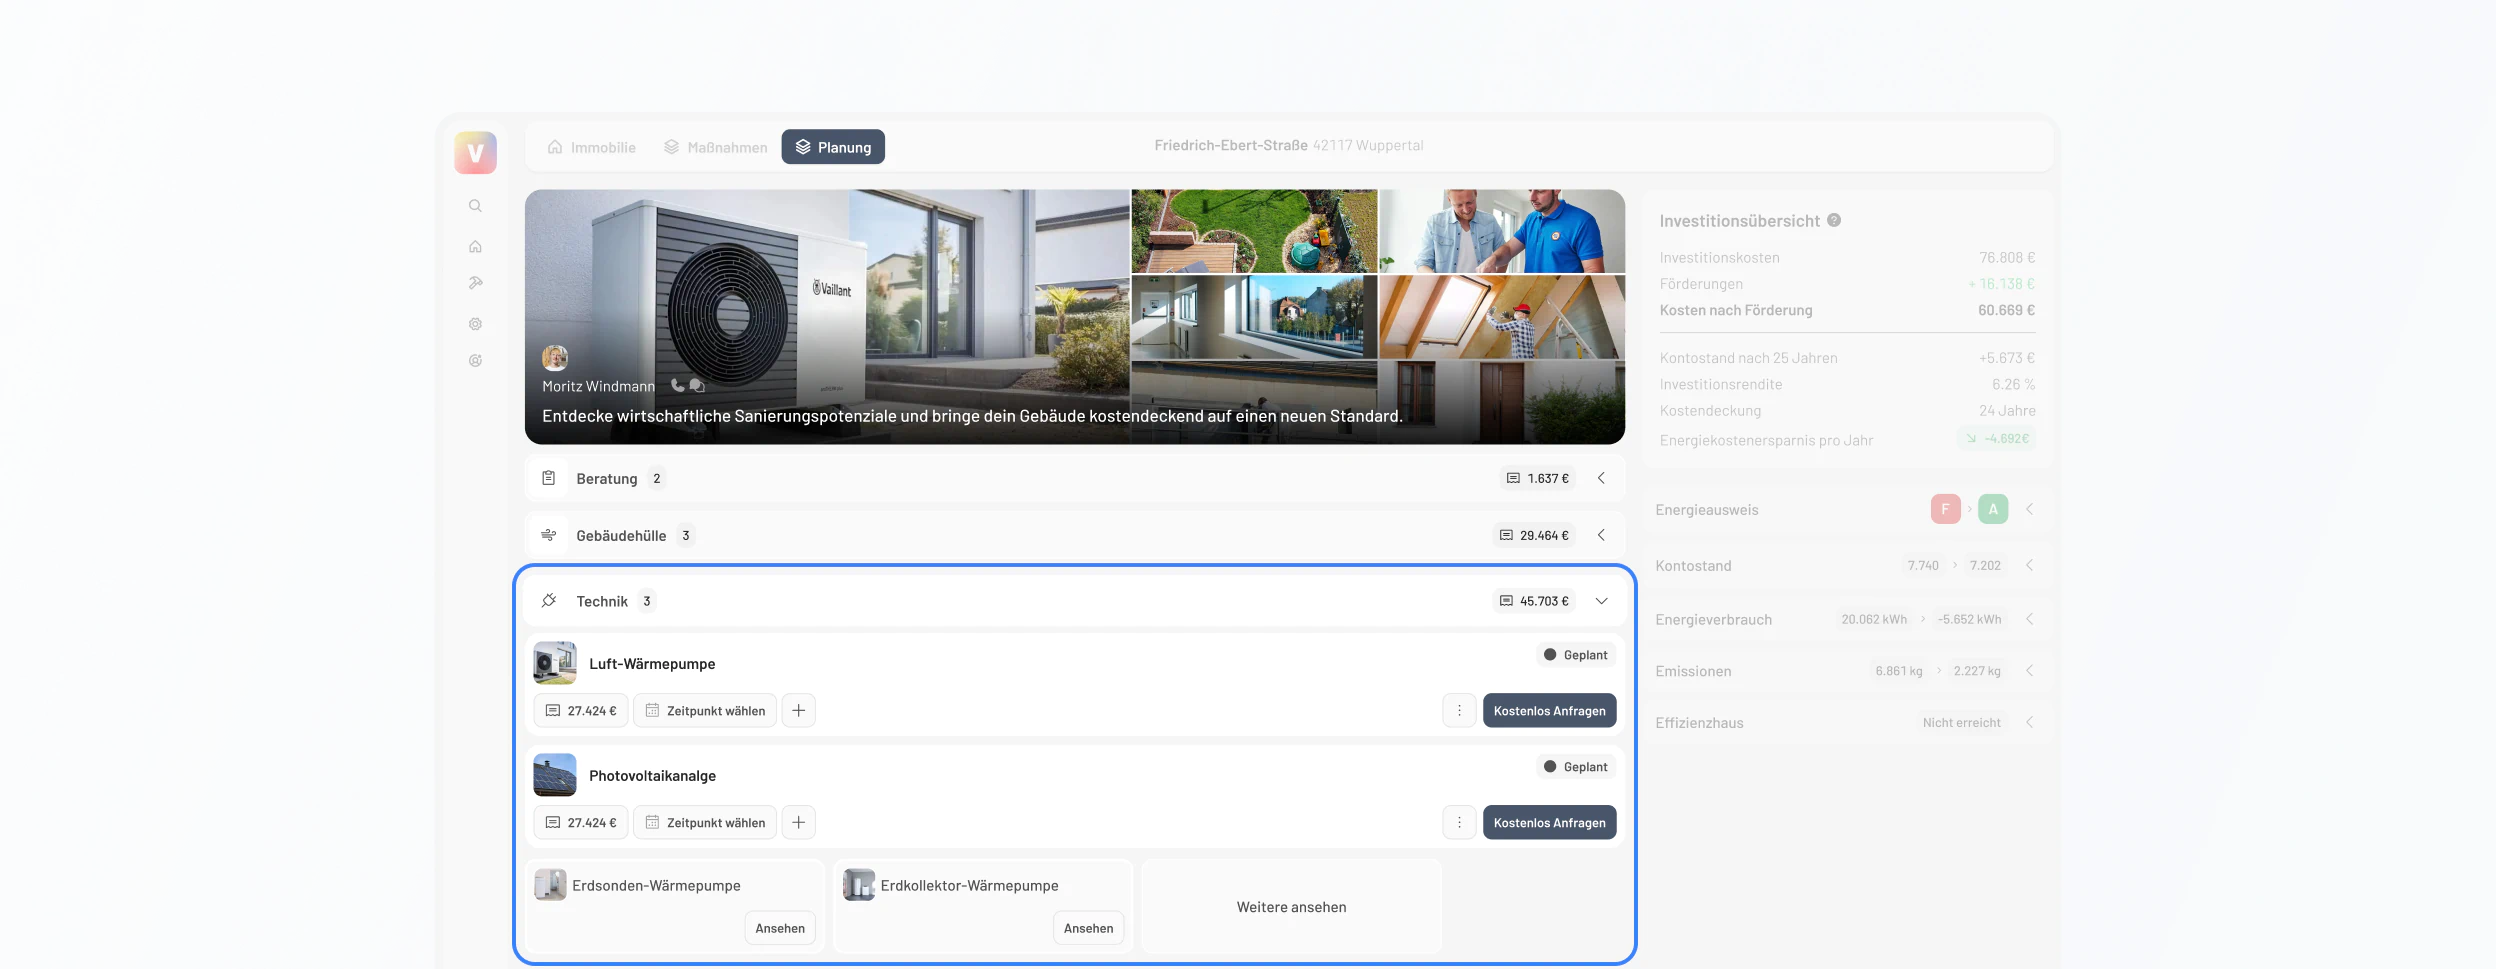Expand the Energieausweis row chevron
Screen dimensions: 2496x969
2029,509
